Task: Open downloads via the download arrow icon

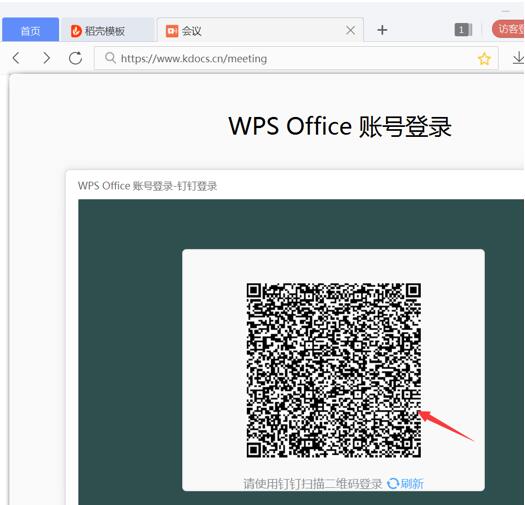Action: click(518, 58)
